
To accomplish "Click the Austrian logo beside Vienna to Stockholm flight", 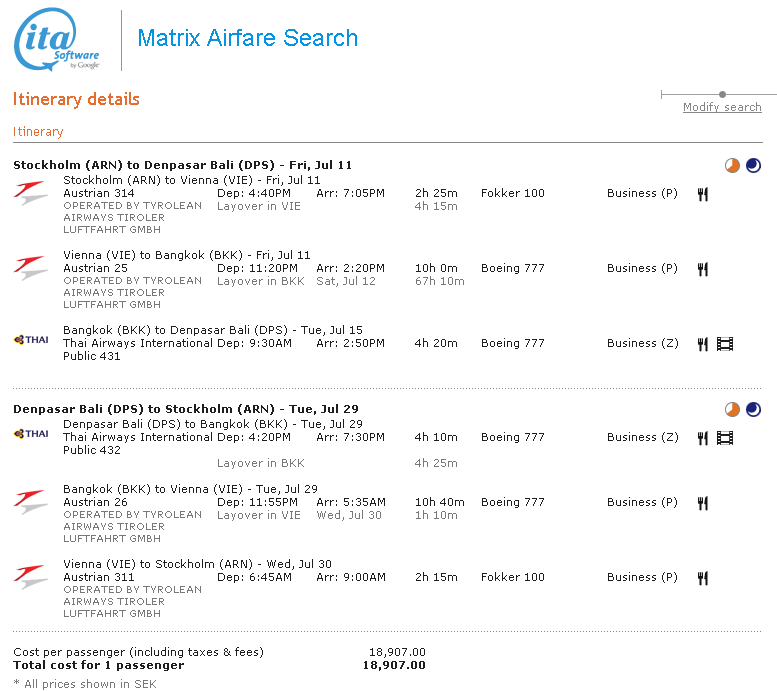I will (30, 576).
